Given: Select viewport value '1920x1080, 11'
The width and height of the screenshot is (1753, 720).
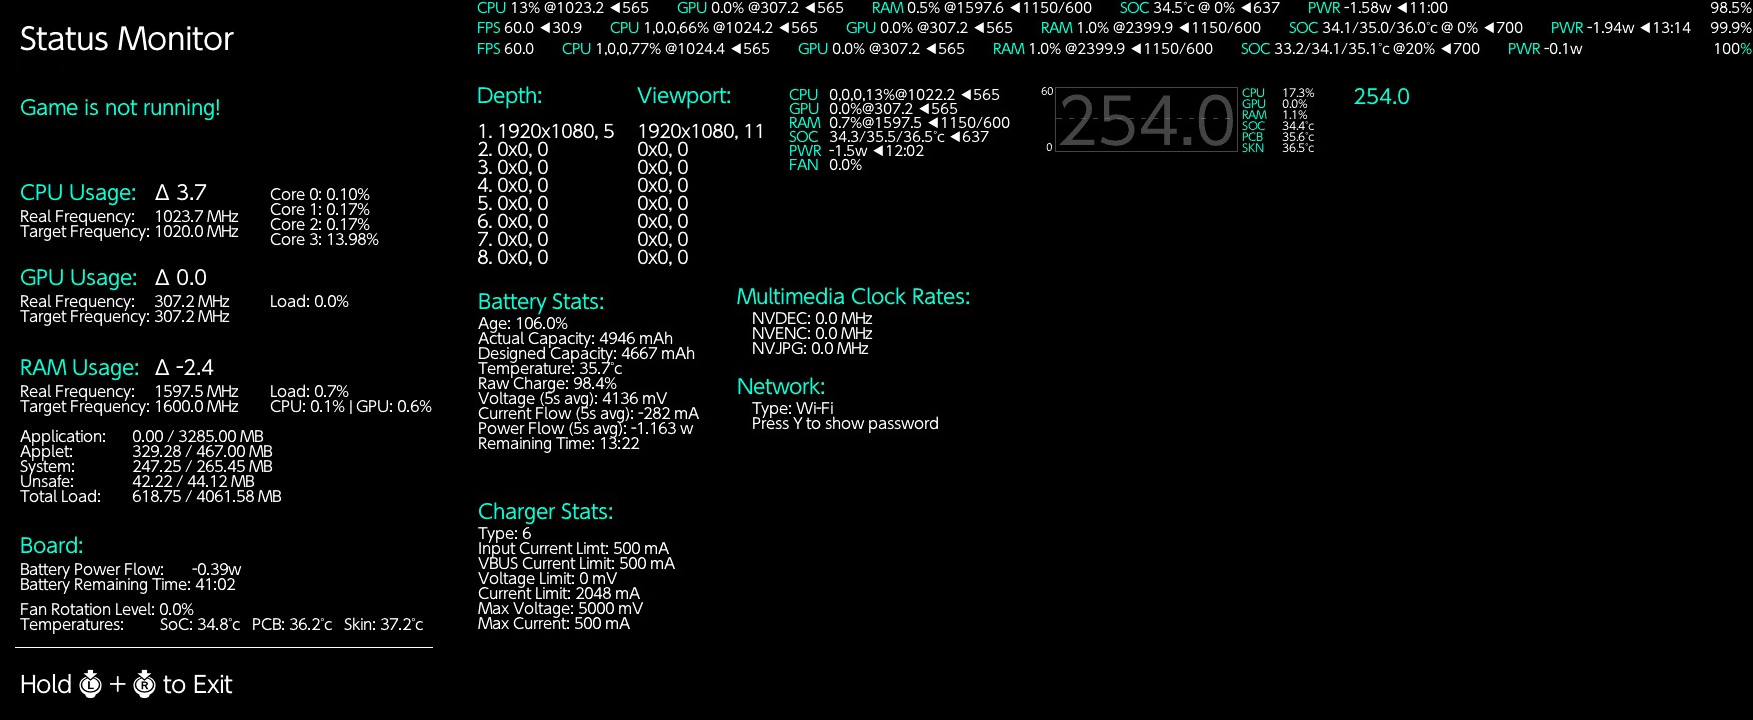Looking at the screenshot, I should pos(700,131).
